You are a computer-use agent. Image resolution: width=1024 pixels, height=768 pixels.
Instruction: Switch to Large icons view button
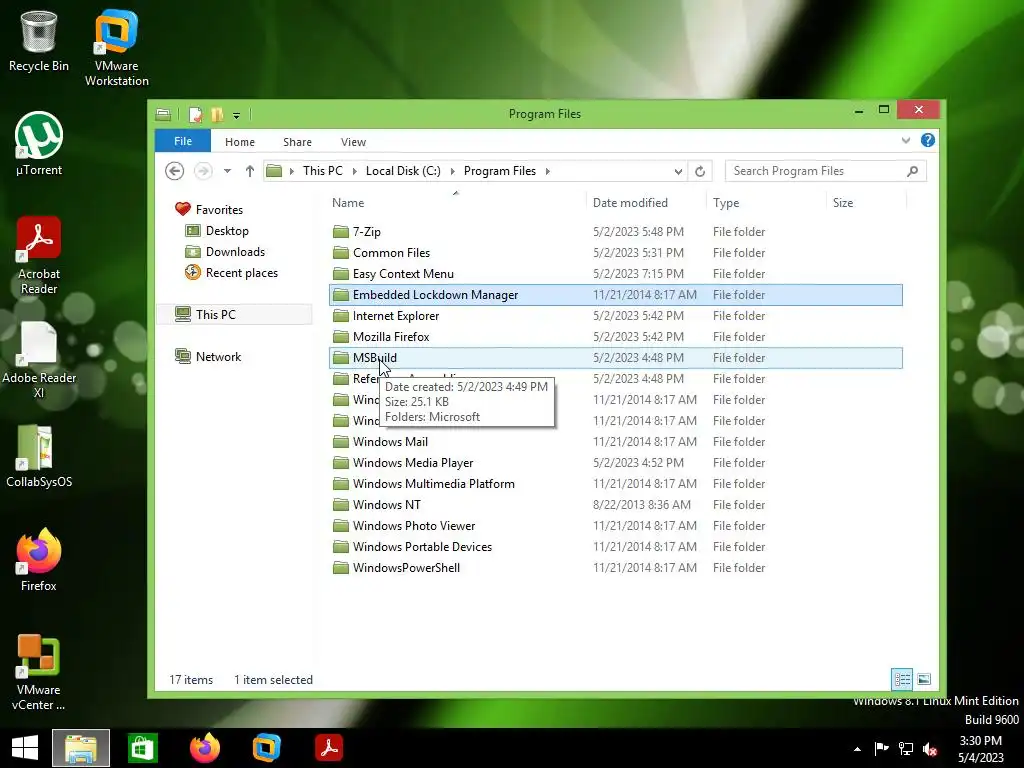pyautogui.click(x=923, y=679)
